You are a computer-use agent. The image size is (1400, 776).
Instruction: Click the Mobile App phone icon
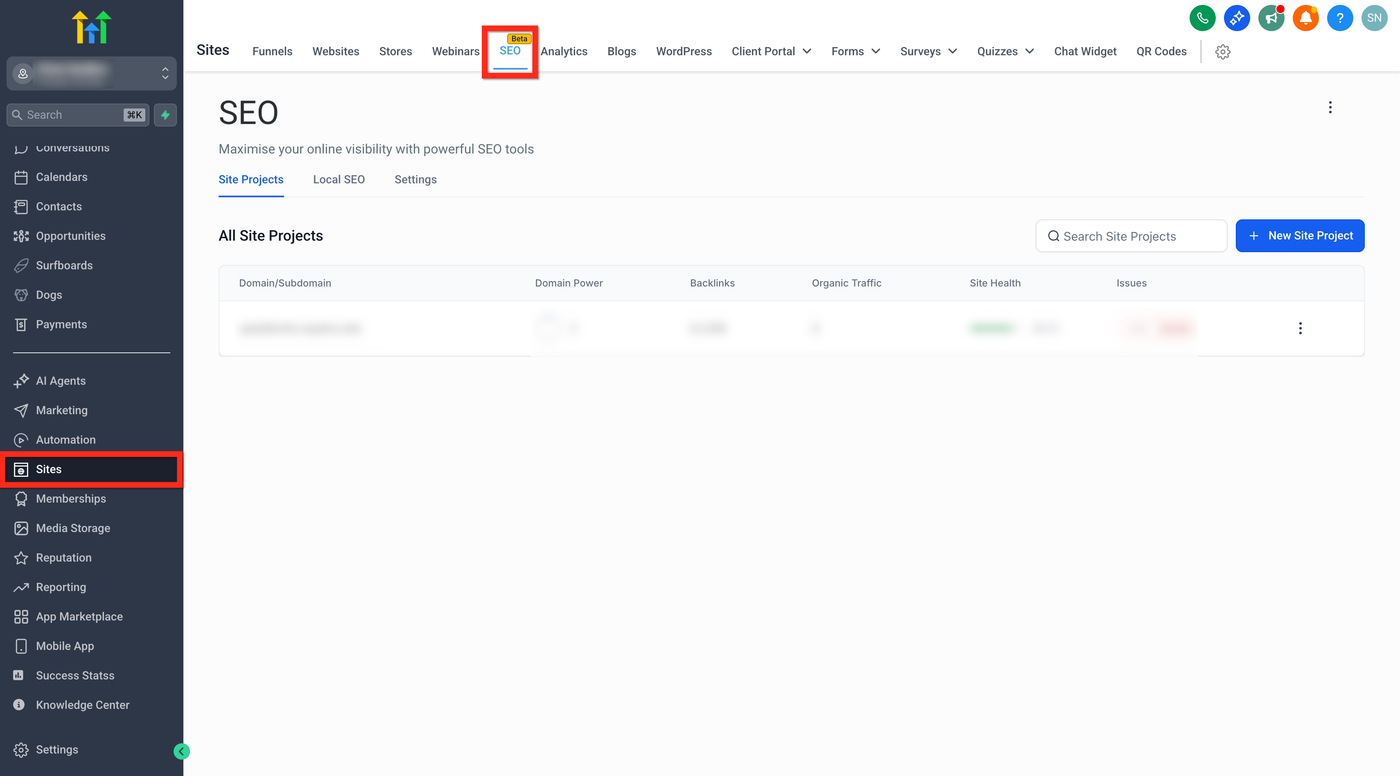pyautogui.click(x=21, y=646)
